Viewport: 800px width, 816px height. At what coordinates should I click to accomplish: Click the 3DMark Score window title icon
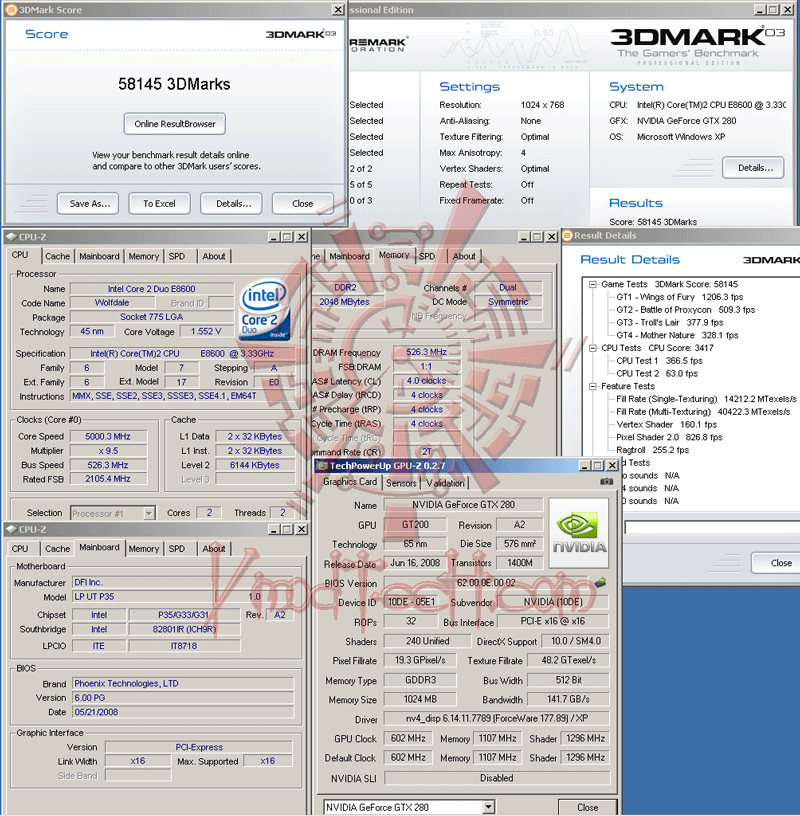11,10
